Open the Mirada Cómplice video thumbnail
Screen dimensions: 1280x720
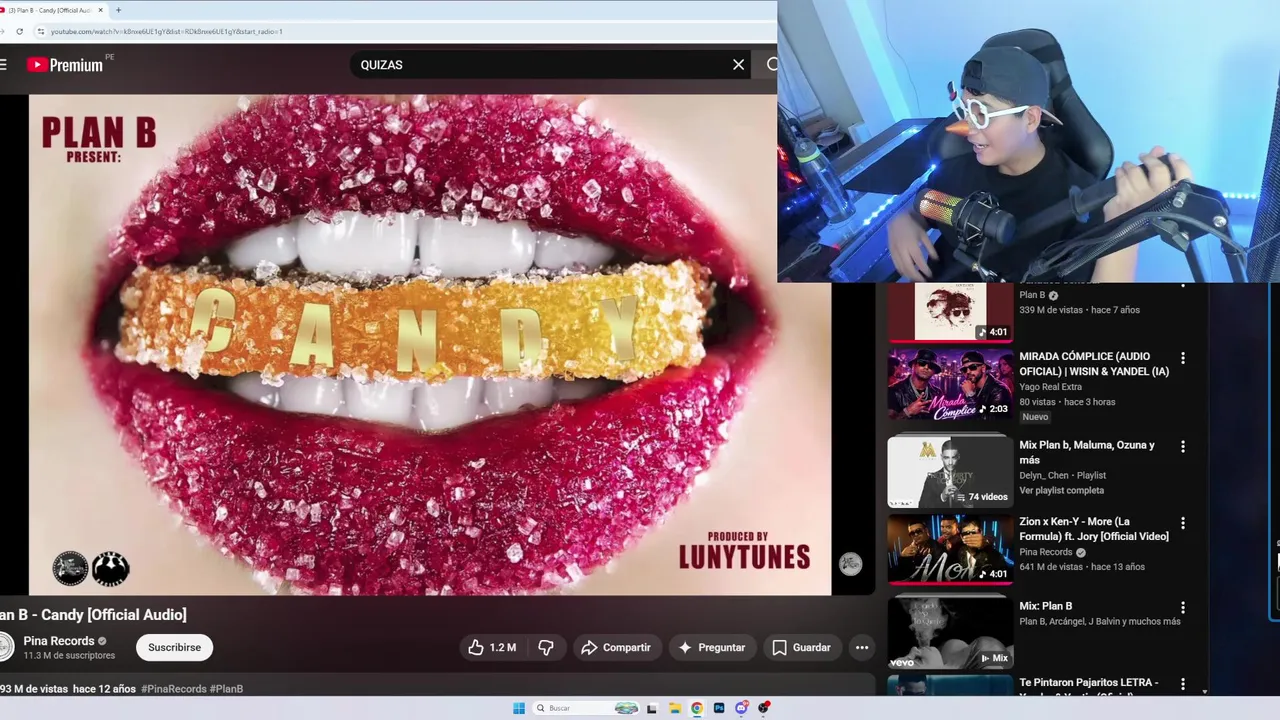(950, 384)
